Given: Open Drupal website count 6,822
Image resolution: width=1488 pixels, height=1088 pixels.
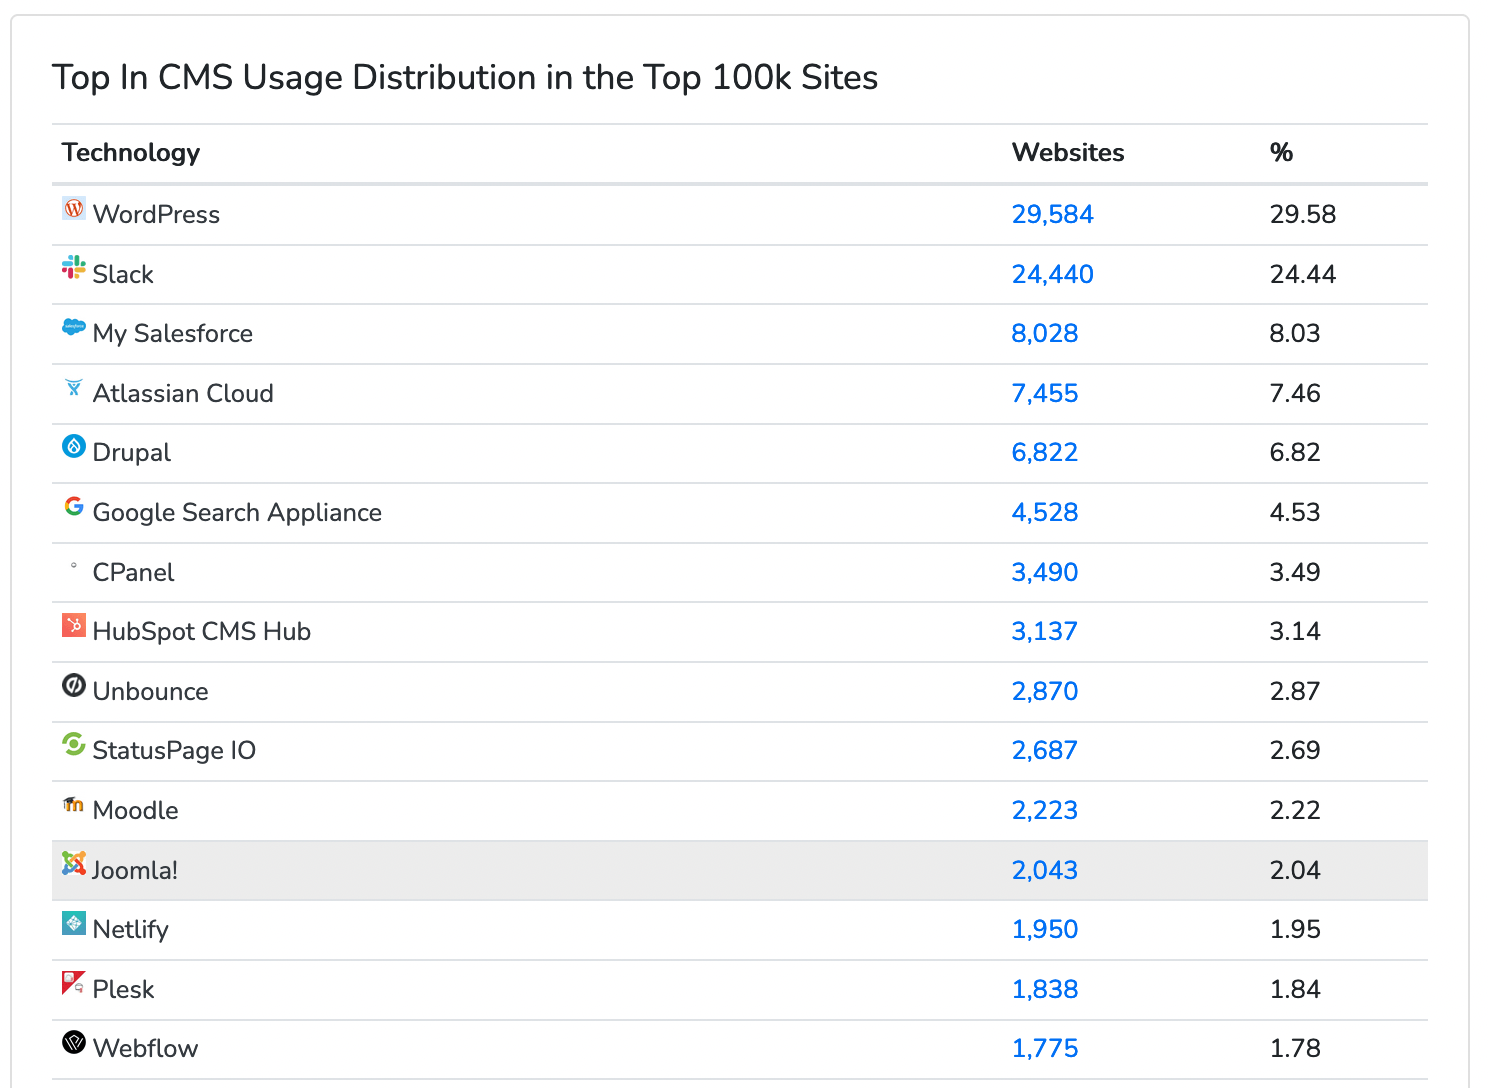Looking at the screenshot, I should click(x=1045, y=452).
